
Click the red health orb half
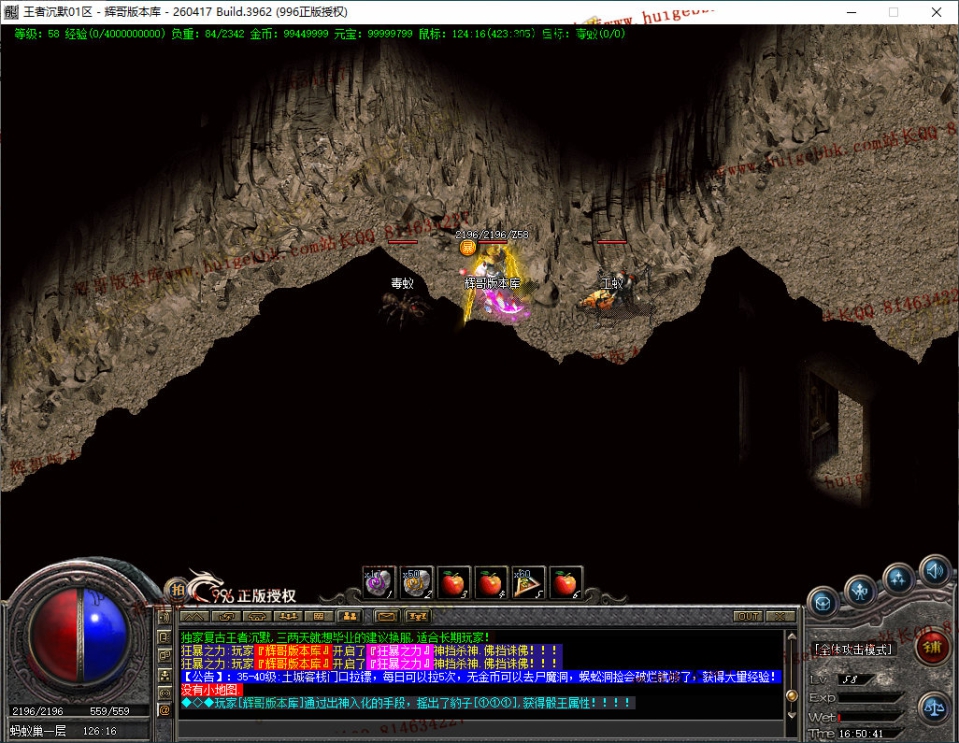point(54,635)
